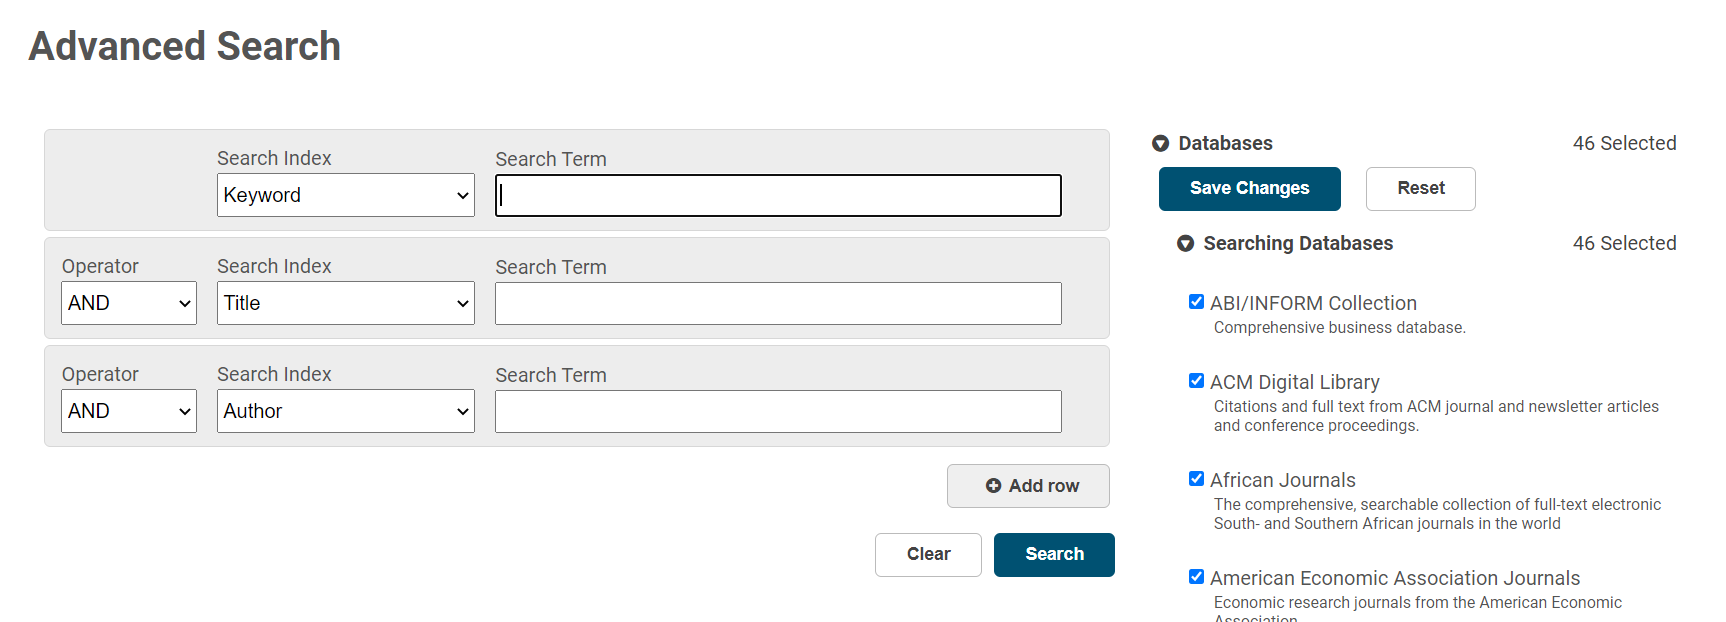Open the Keyword search index dropdown
This screenshot has width=1726, height=622.
pyautogui.click(x=345, y=196)
